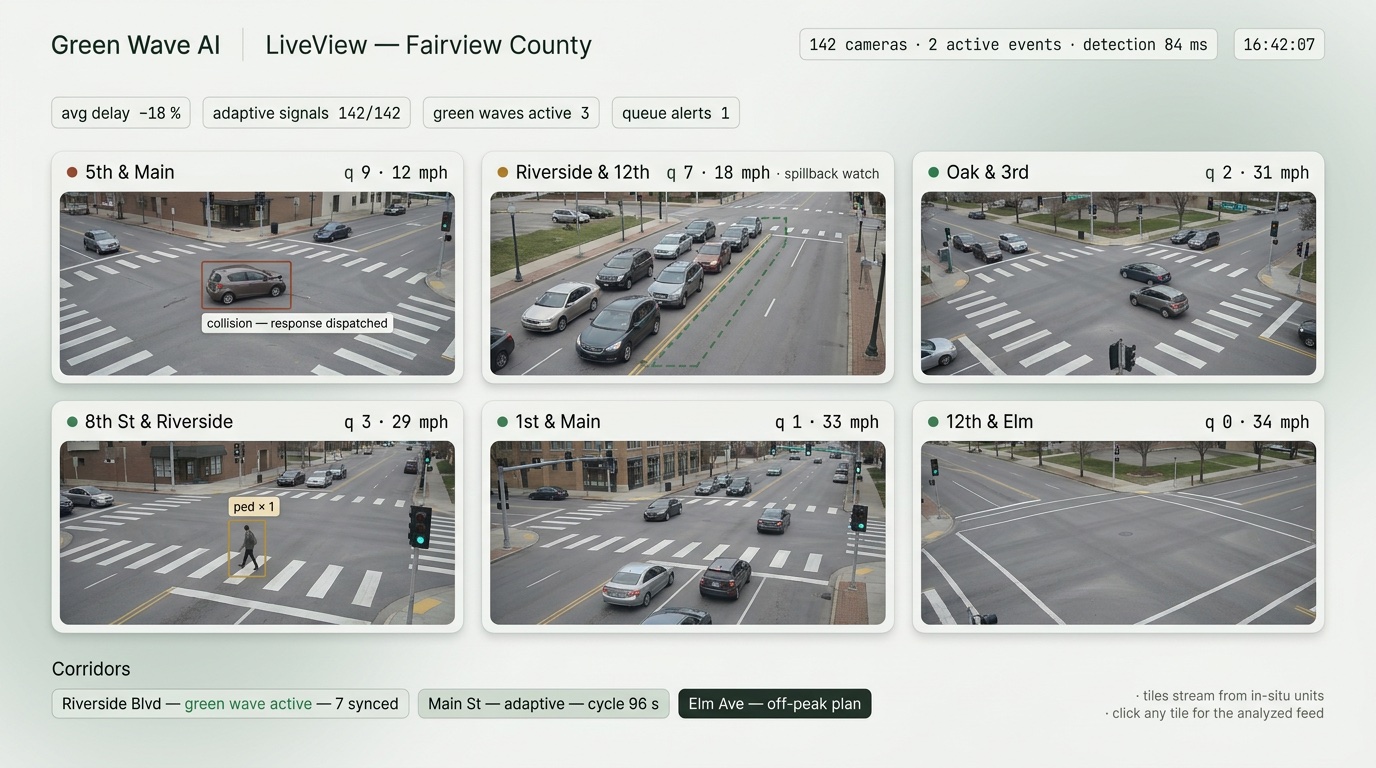1376x768 pixels.
Task: Choose the Elm Ave off-peak plan corridor
Action: 775,704
